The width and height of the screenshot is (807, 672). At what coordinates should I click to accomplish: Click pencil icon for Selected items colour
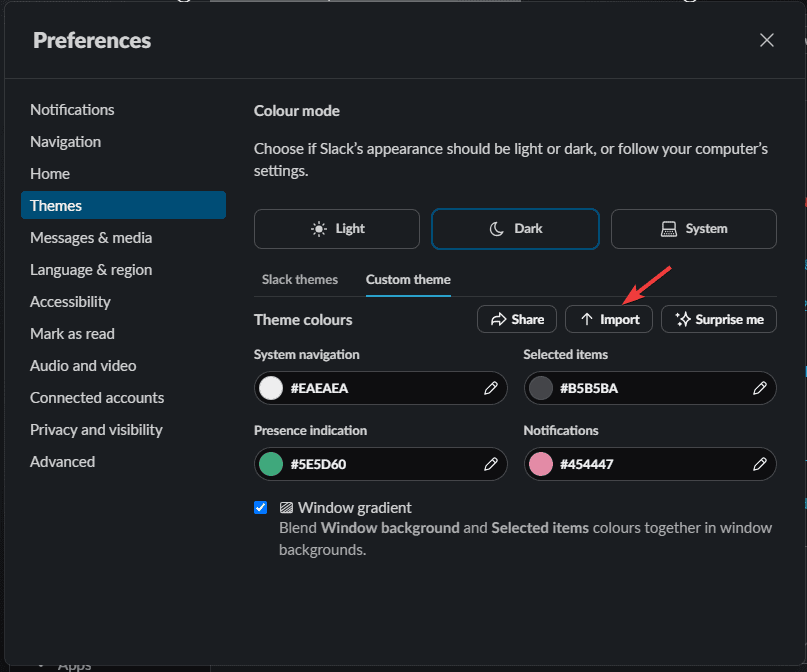tap(760, 388)
